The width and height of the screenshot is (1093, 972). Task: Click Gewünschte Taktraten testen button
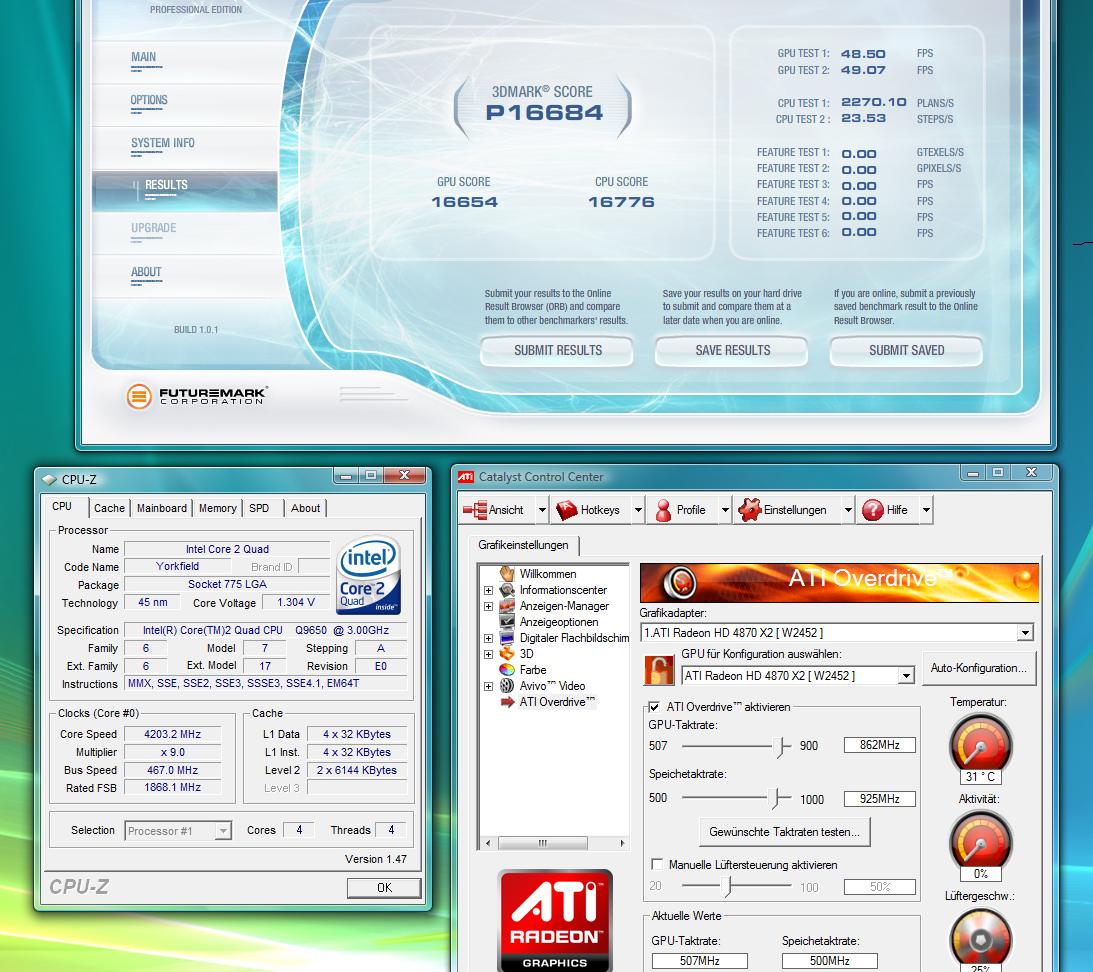(784, 832)
